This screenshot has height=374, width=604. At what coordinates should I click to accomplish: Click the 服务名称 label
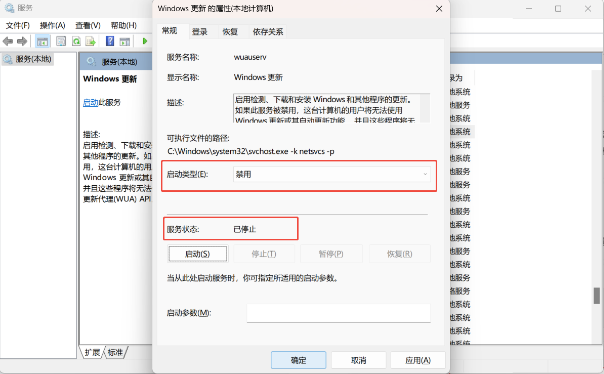click(183, 57)
